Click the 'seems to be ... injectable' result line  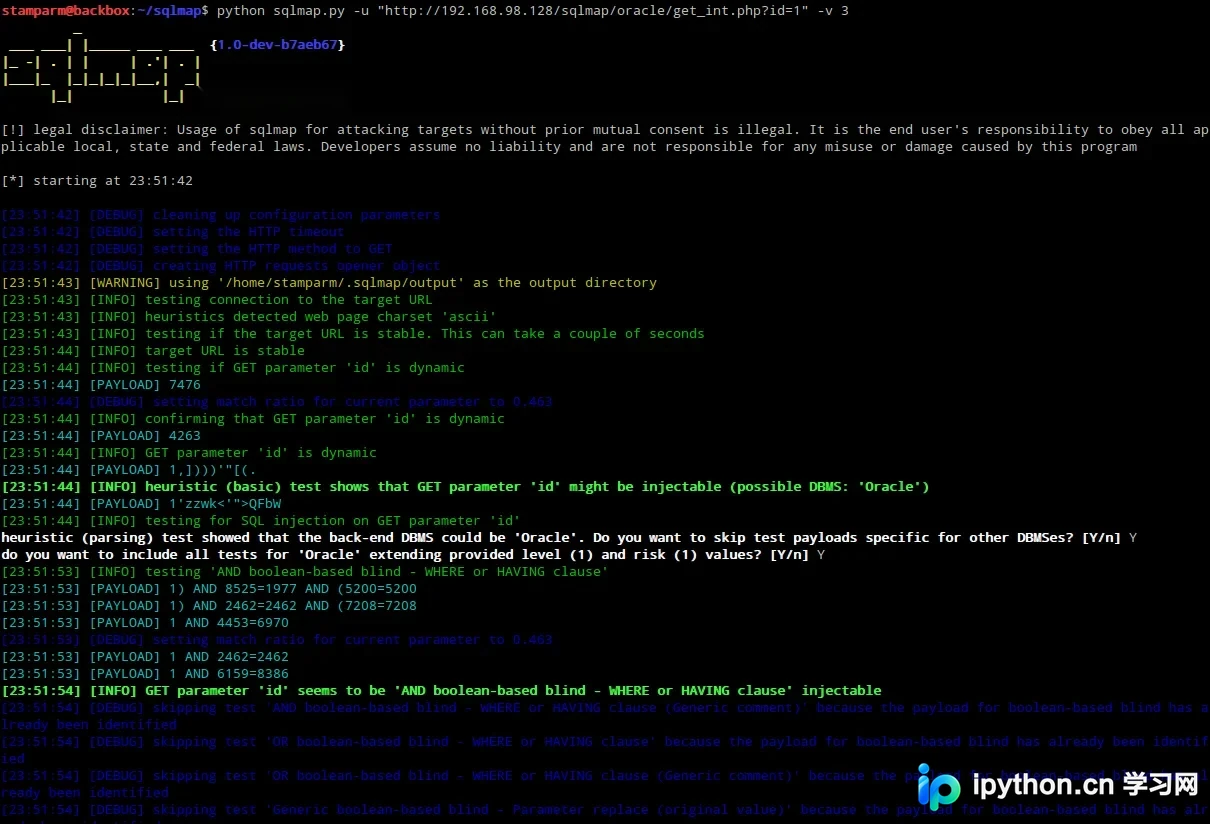tap(441, 691)
